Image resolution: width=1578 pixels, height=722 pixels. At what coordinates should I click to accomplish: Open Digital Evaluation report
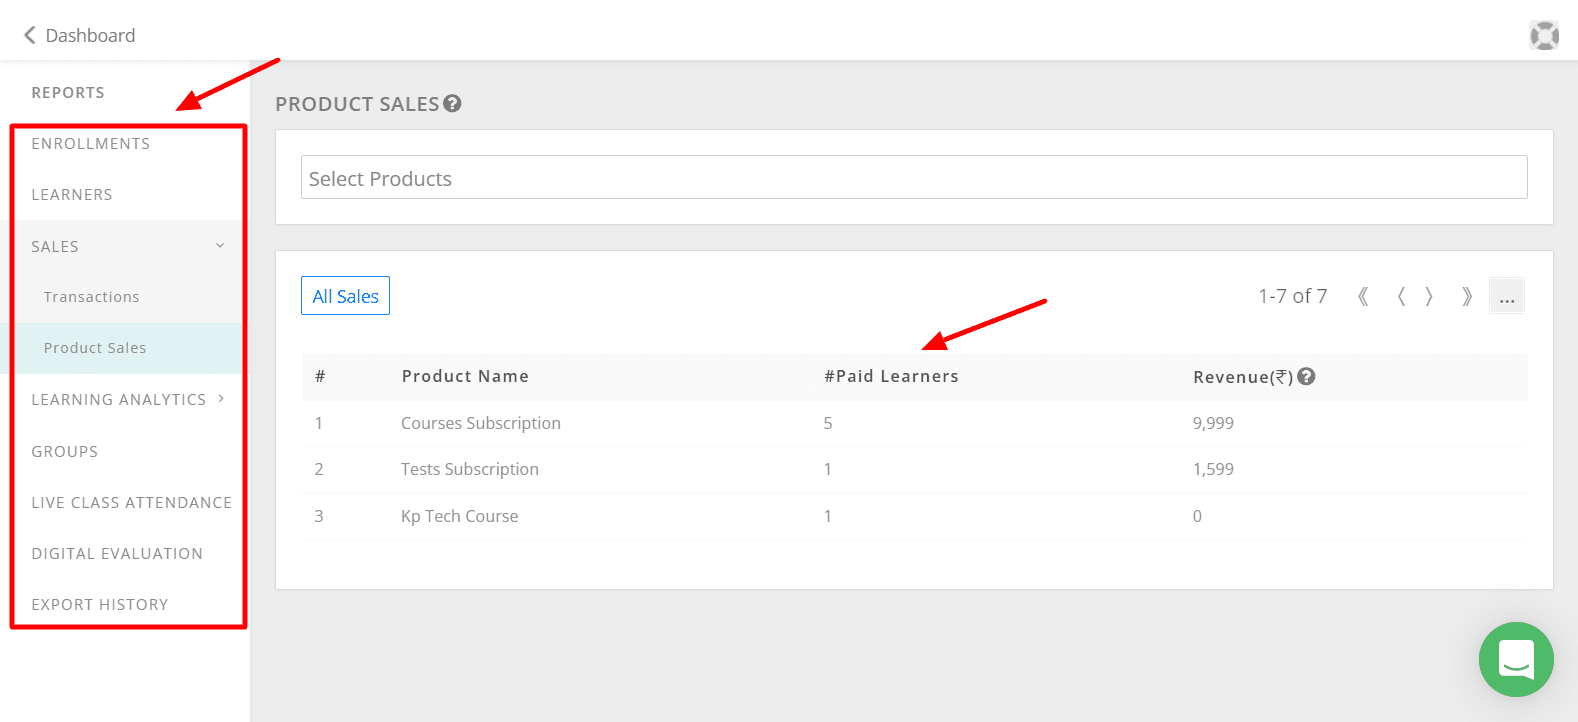tap(117, 553)
